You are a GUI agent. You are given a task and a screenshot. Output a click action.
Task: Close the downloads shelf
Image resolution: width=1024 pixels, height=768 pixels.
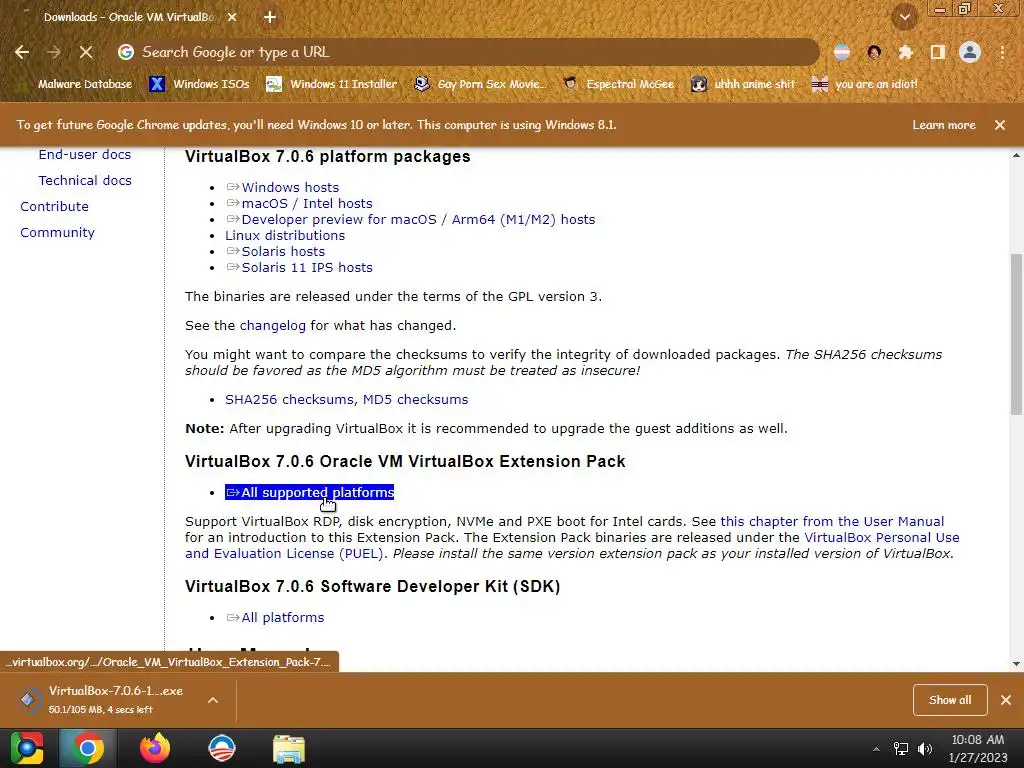1006,700
